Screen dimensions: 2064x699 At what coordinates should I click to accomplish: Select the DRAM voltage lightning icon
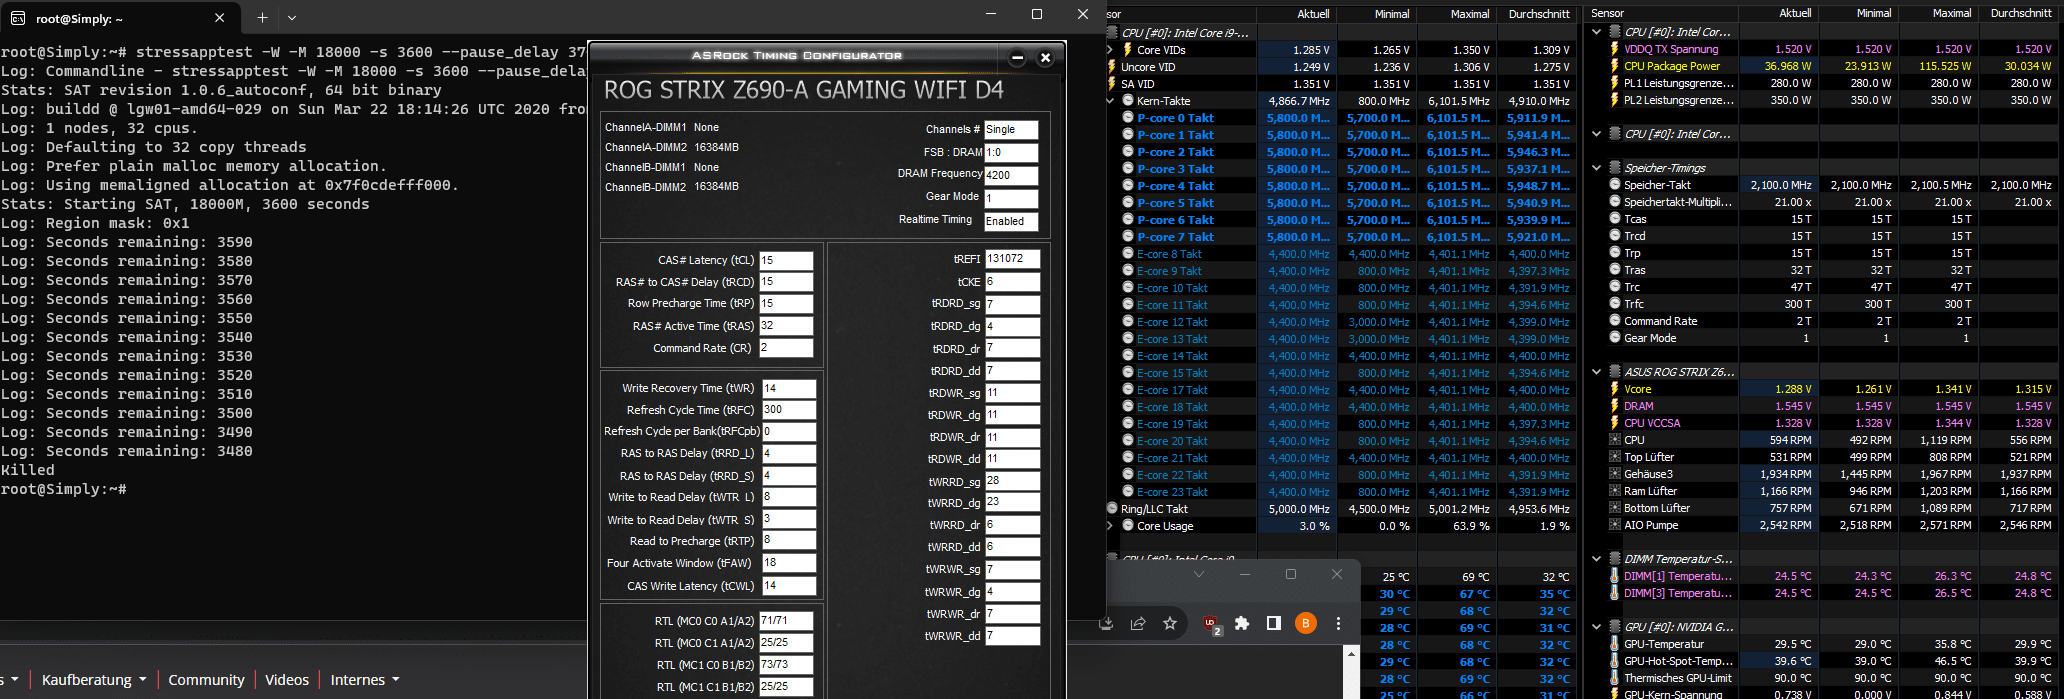(x=1615, y=406)
